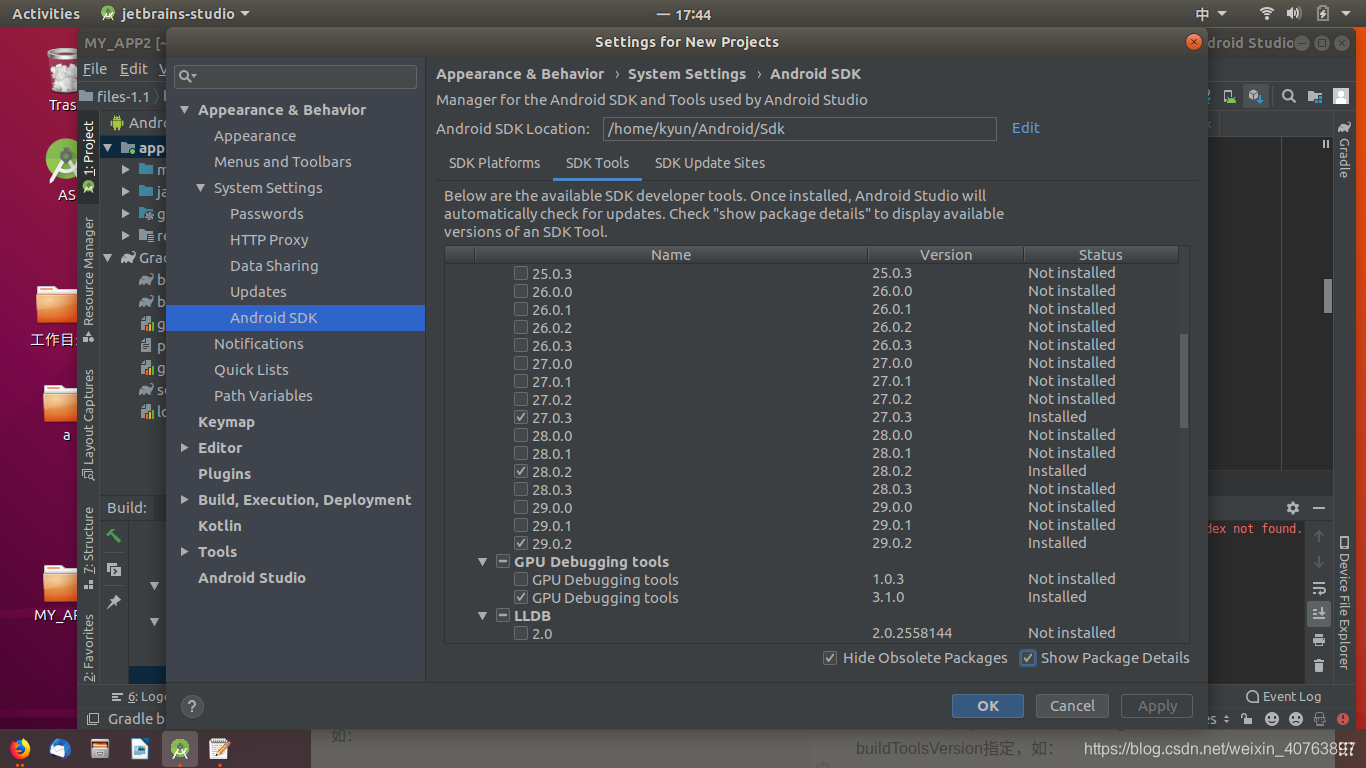Open the Plugins settings page
Viewport: 1366px width, 768px height.
click(x=224, y=474)
